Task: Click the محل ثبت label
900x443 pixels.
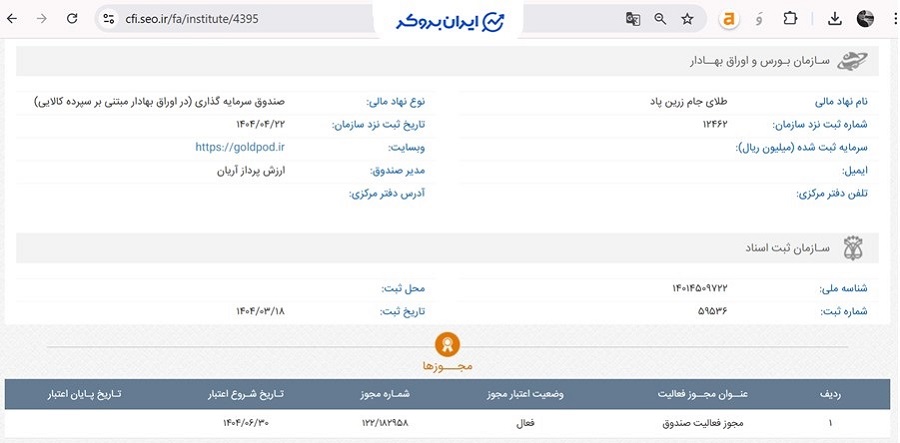Action: point(404,289)
